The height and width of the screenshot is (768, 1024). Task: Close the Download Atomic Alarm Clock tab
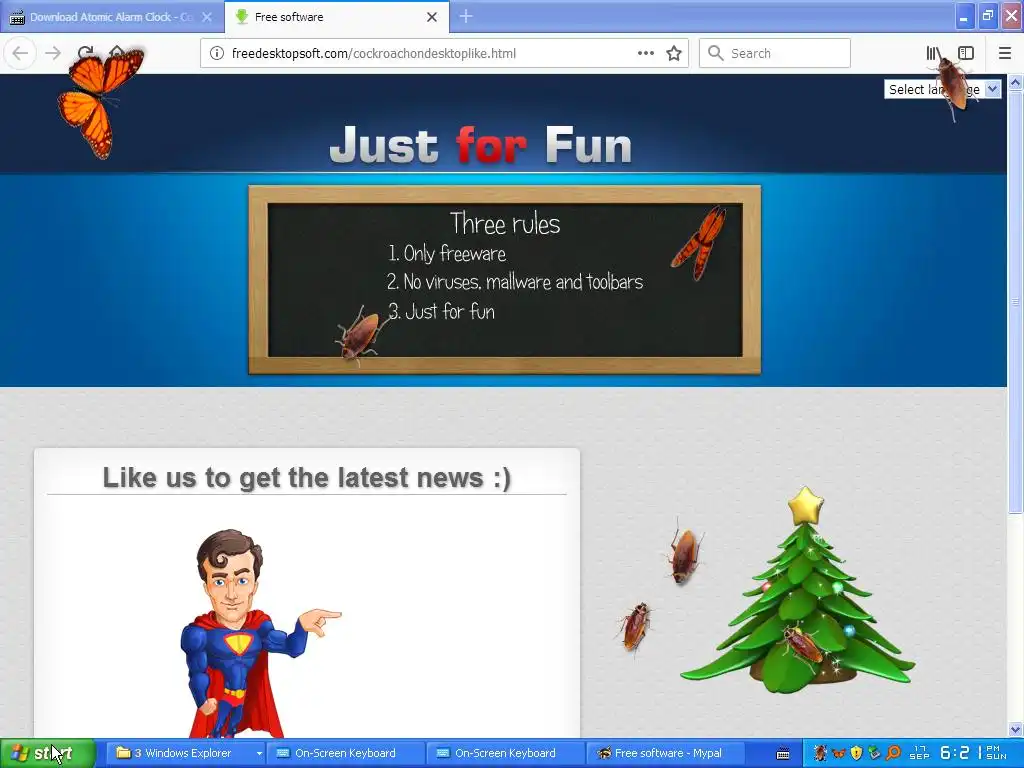207,17
